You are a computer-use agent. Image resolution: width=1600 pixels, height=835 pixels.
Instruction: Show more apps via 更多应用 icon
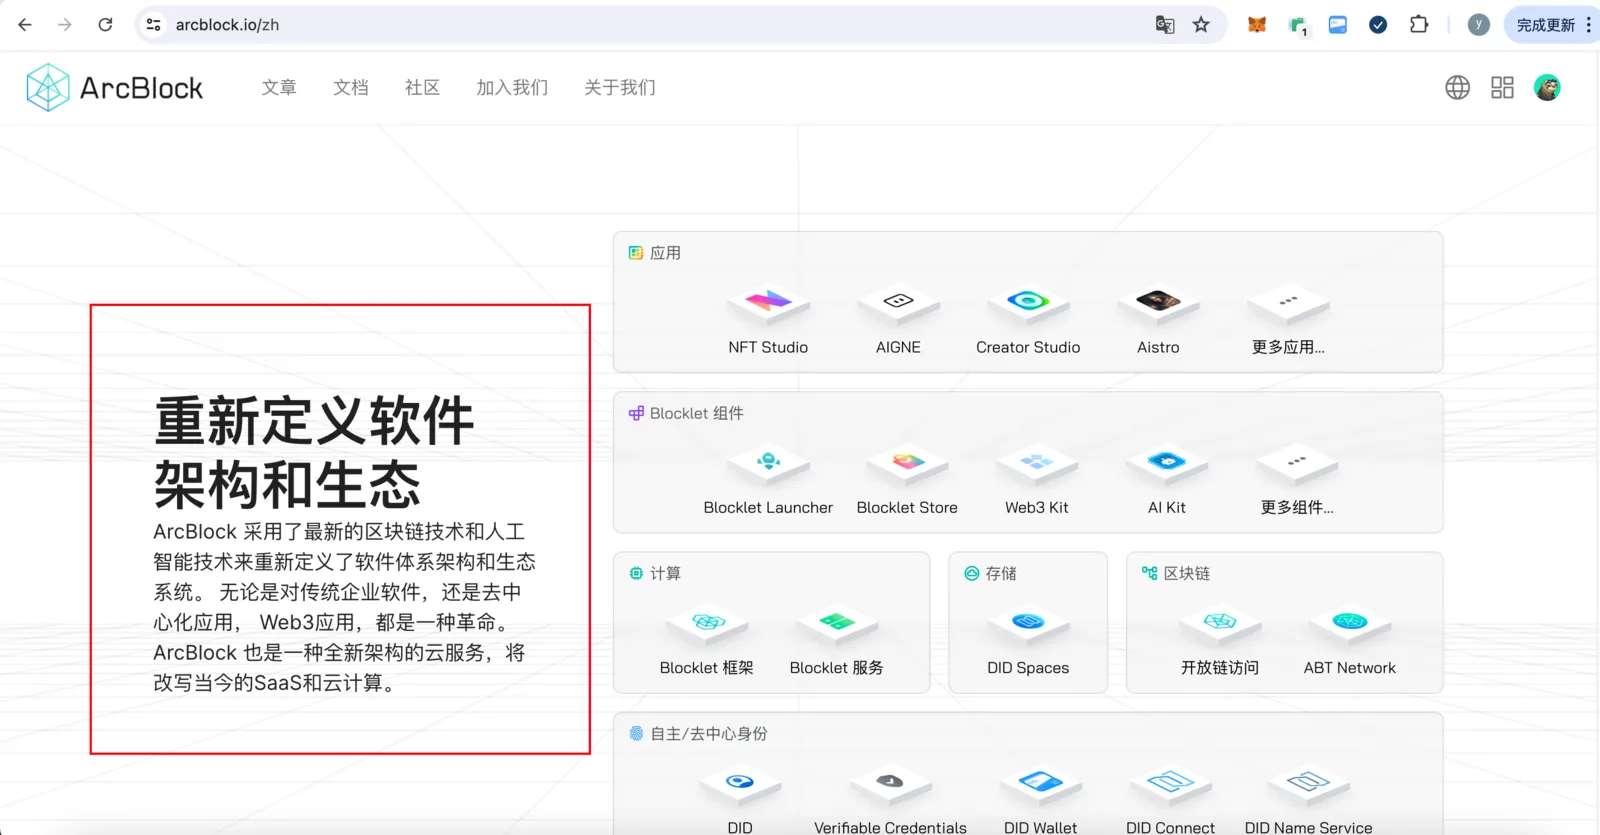tap(1288, 302)
